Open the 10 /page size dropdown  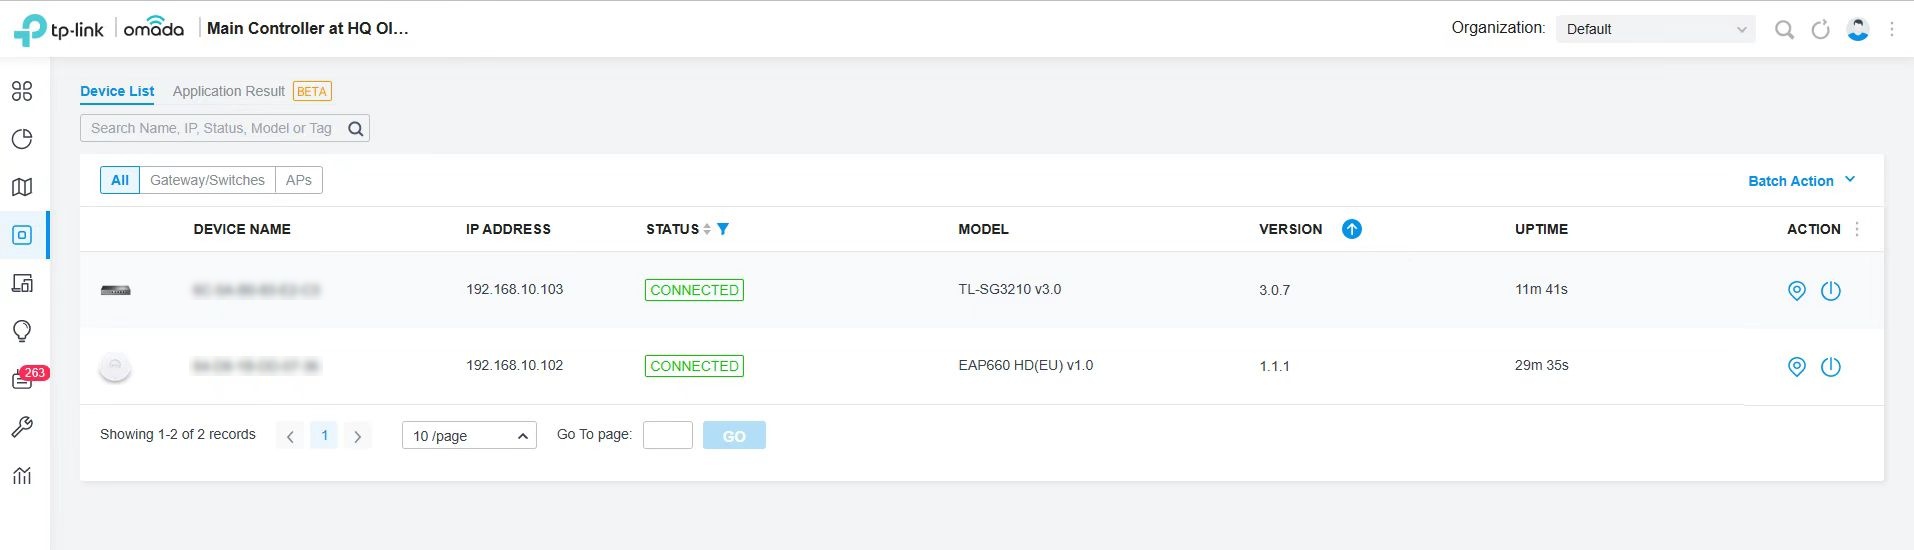(x=469, y=436)
